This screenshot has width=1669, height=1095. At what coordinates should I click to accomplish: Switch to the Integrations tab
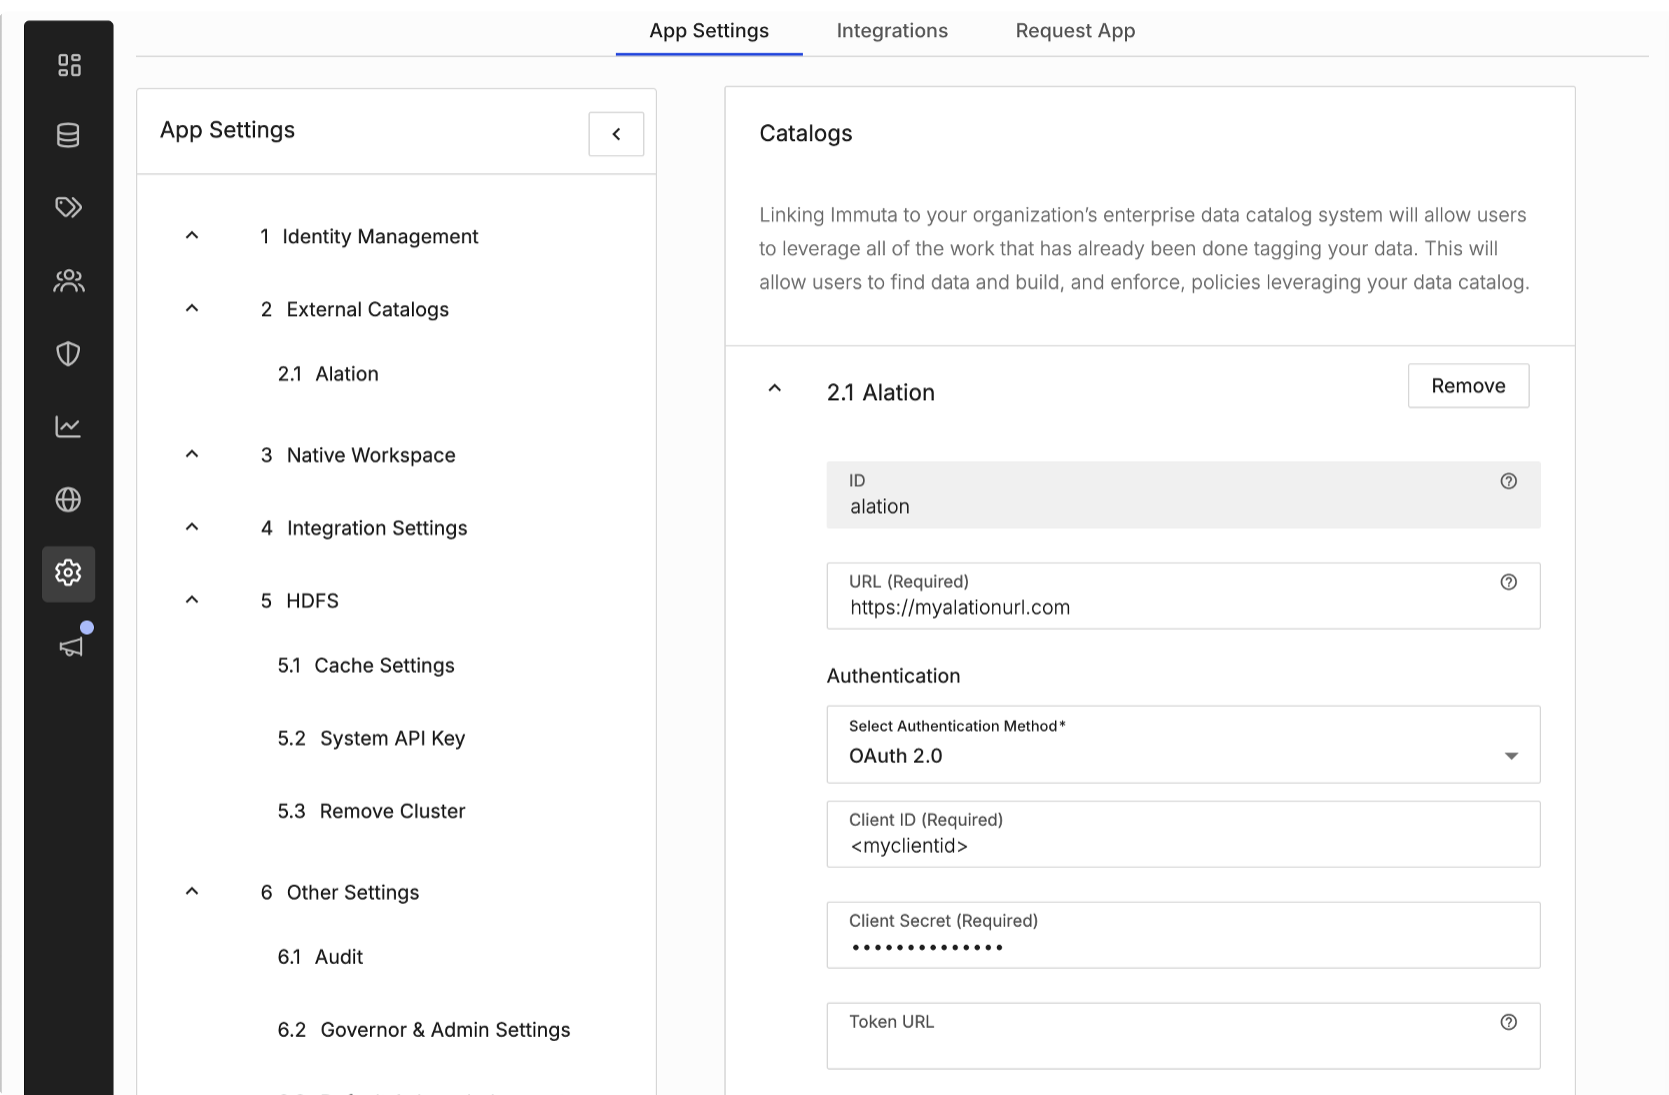click(892, 31)
